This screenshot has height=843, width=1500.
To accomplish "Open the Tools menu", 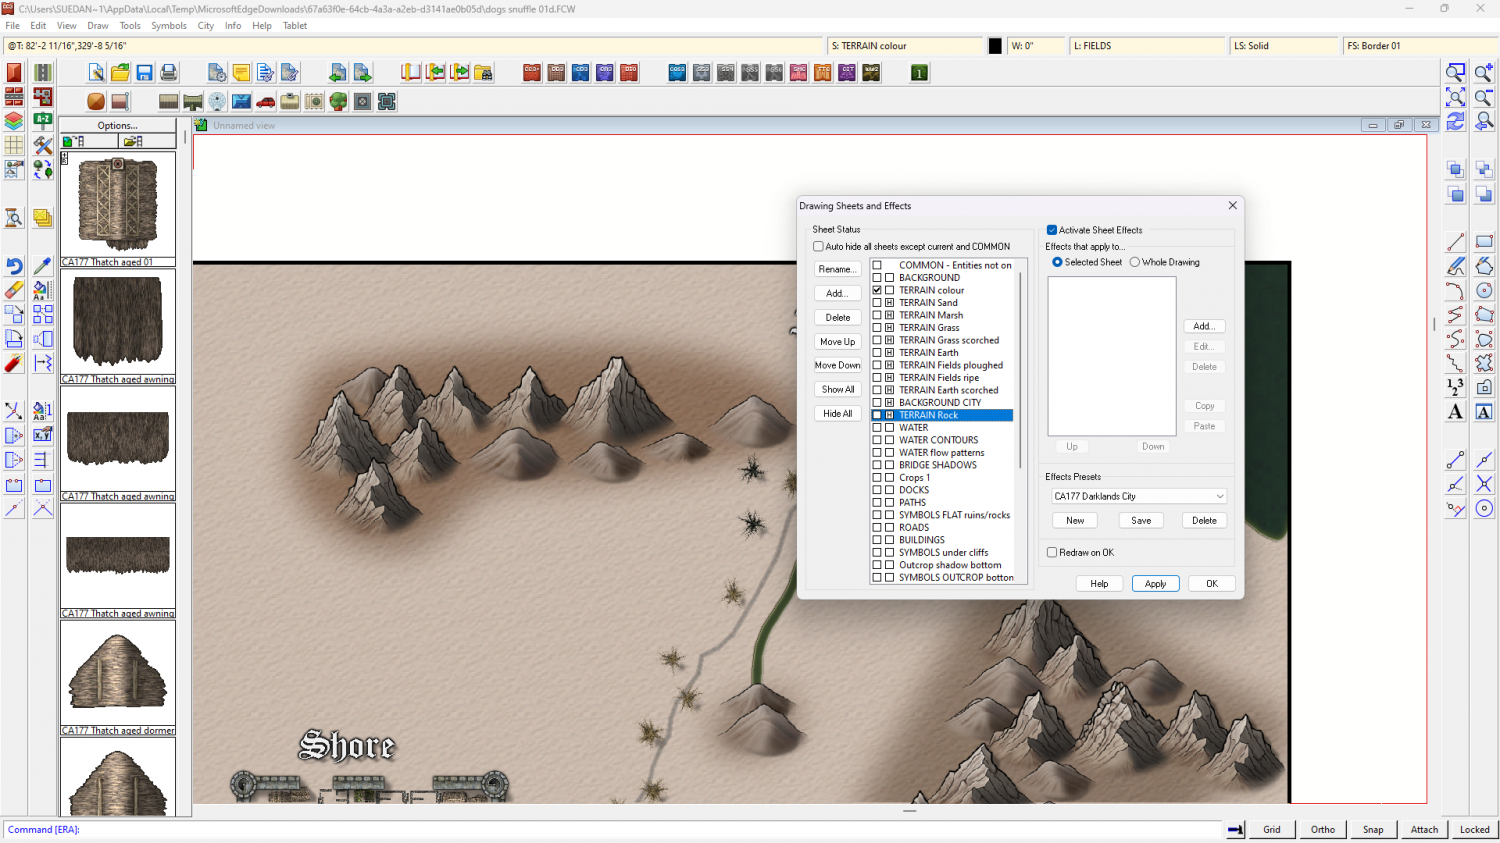I will point(130,26).
